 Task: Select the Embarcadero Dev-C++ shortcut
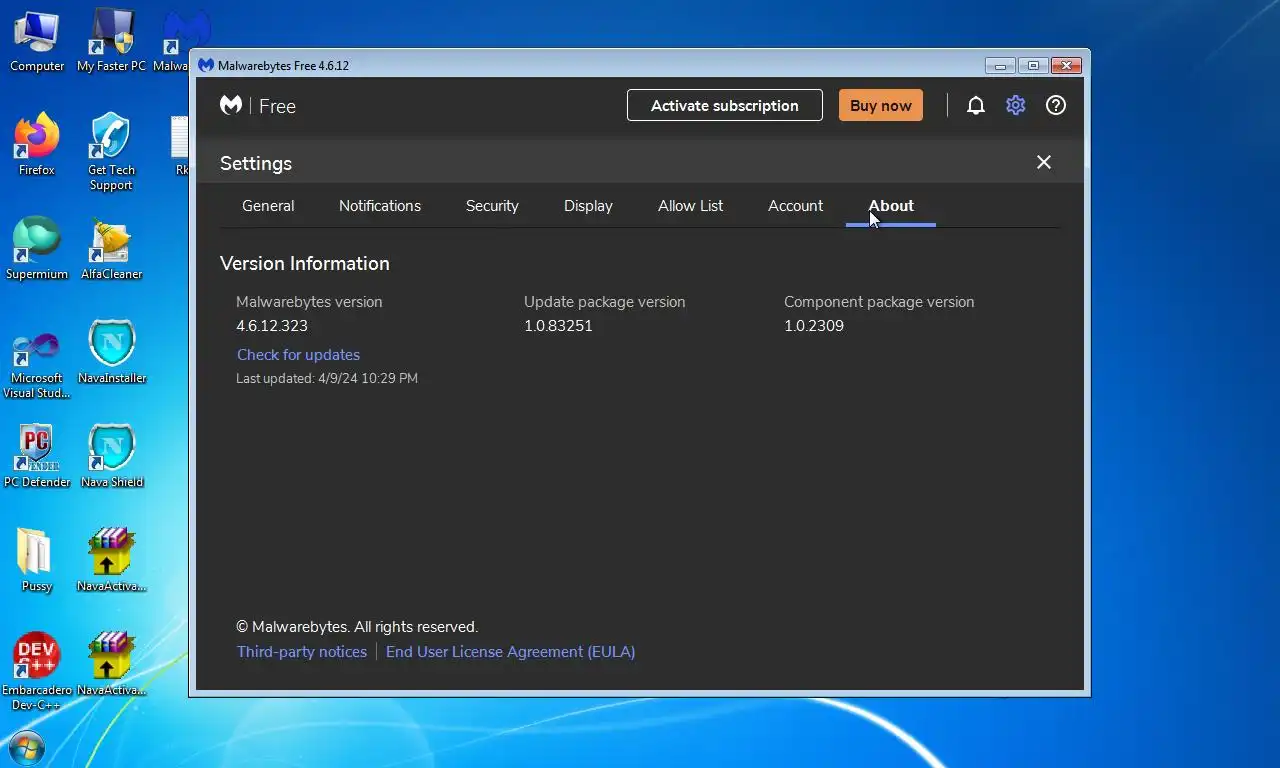coord(37,672)
